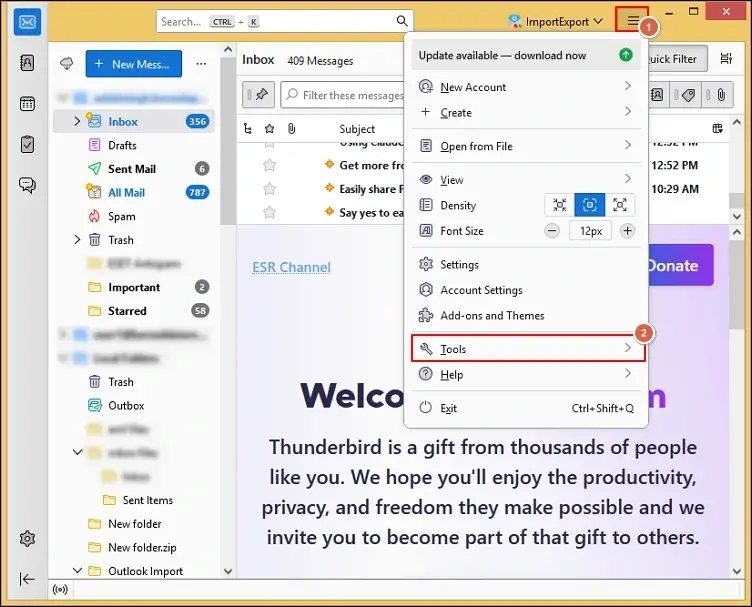Select the Sent Mail folder

(x=134, y=169)
